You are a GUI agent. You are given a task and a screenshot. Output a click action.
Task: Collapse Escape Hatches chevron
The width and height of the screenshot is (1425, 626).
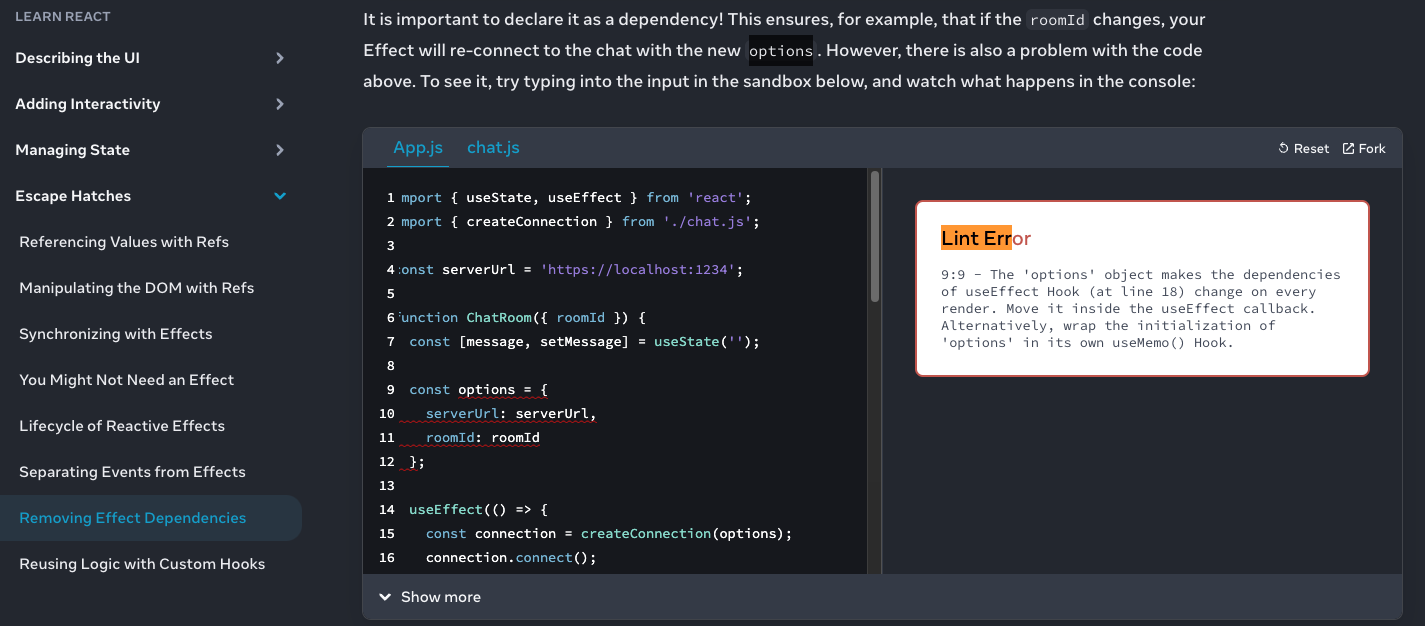click(280, 196)
